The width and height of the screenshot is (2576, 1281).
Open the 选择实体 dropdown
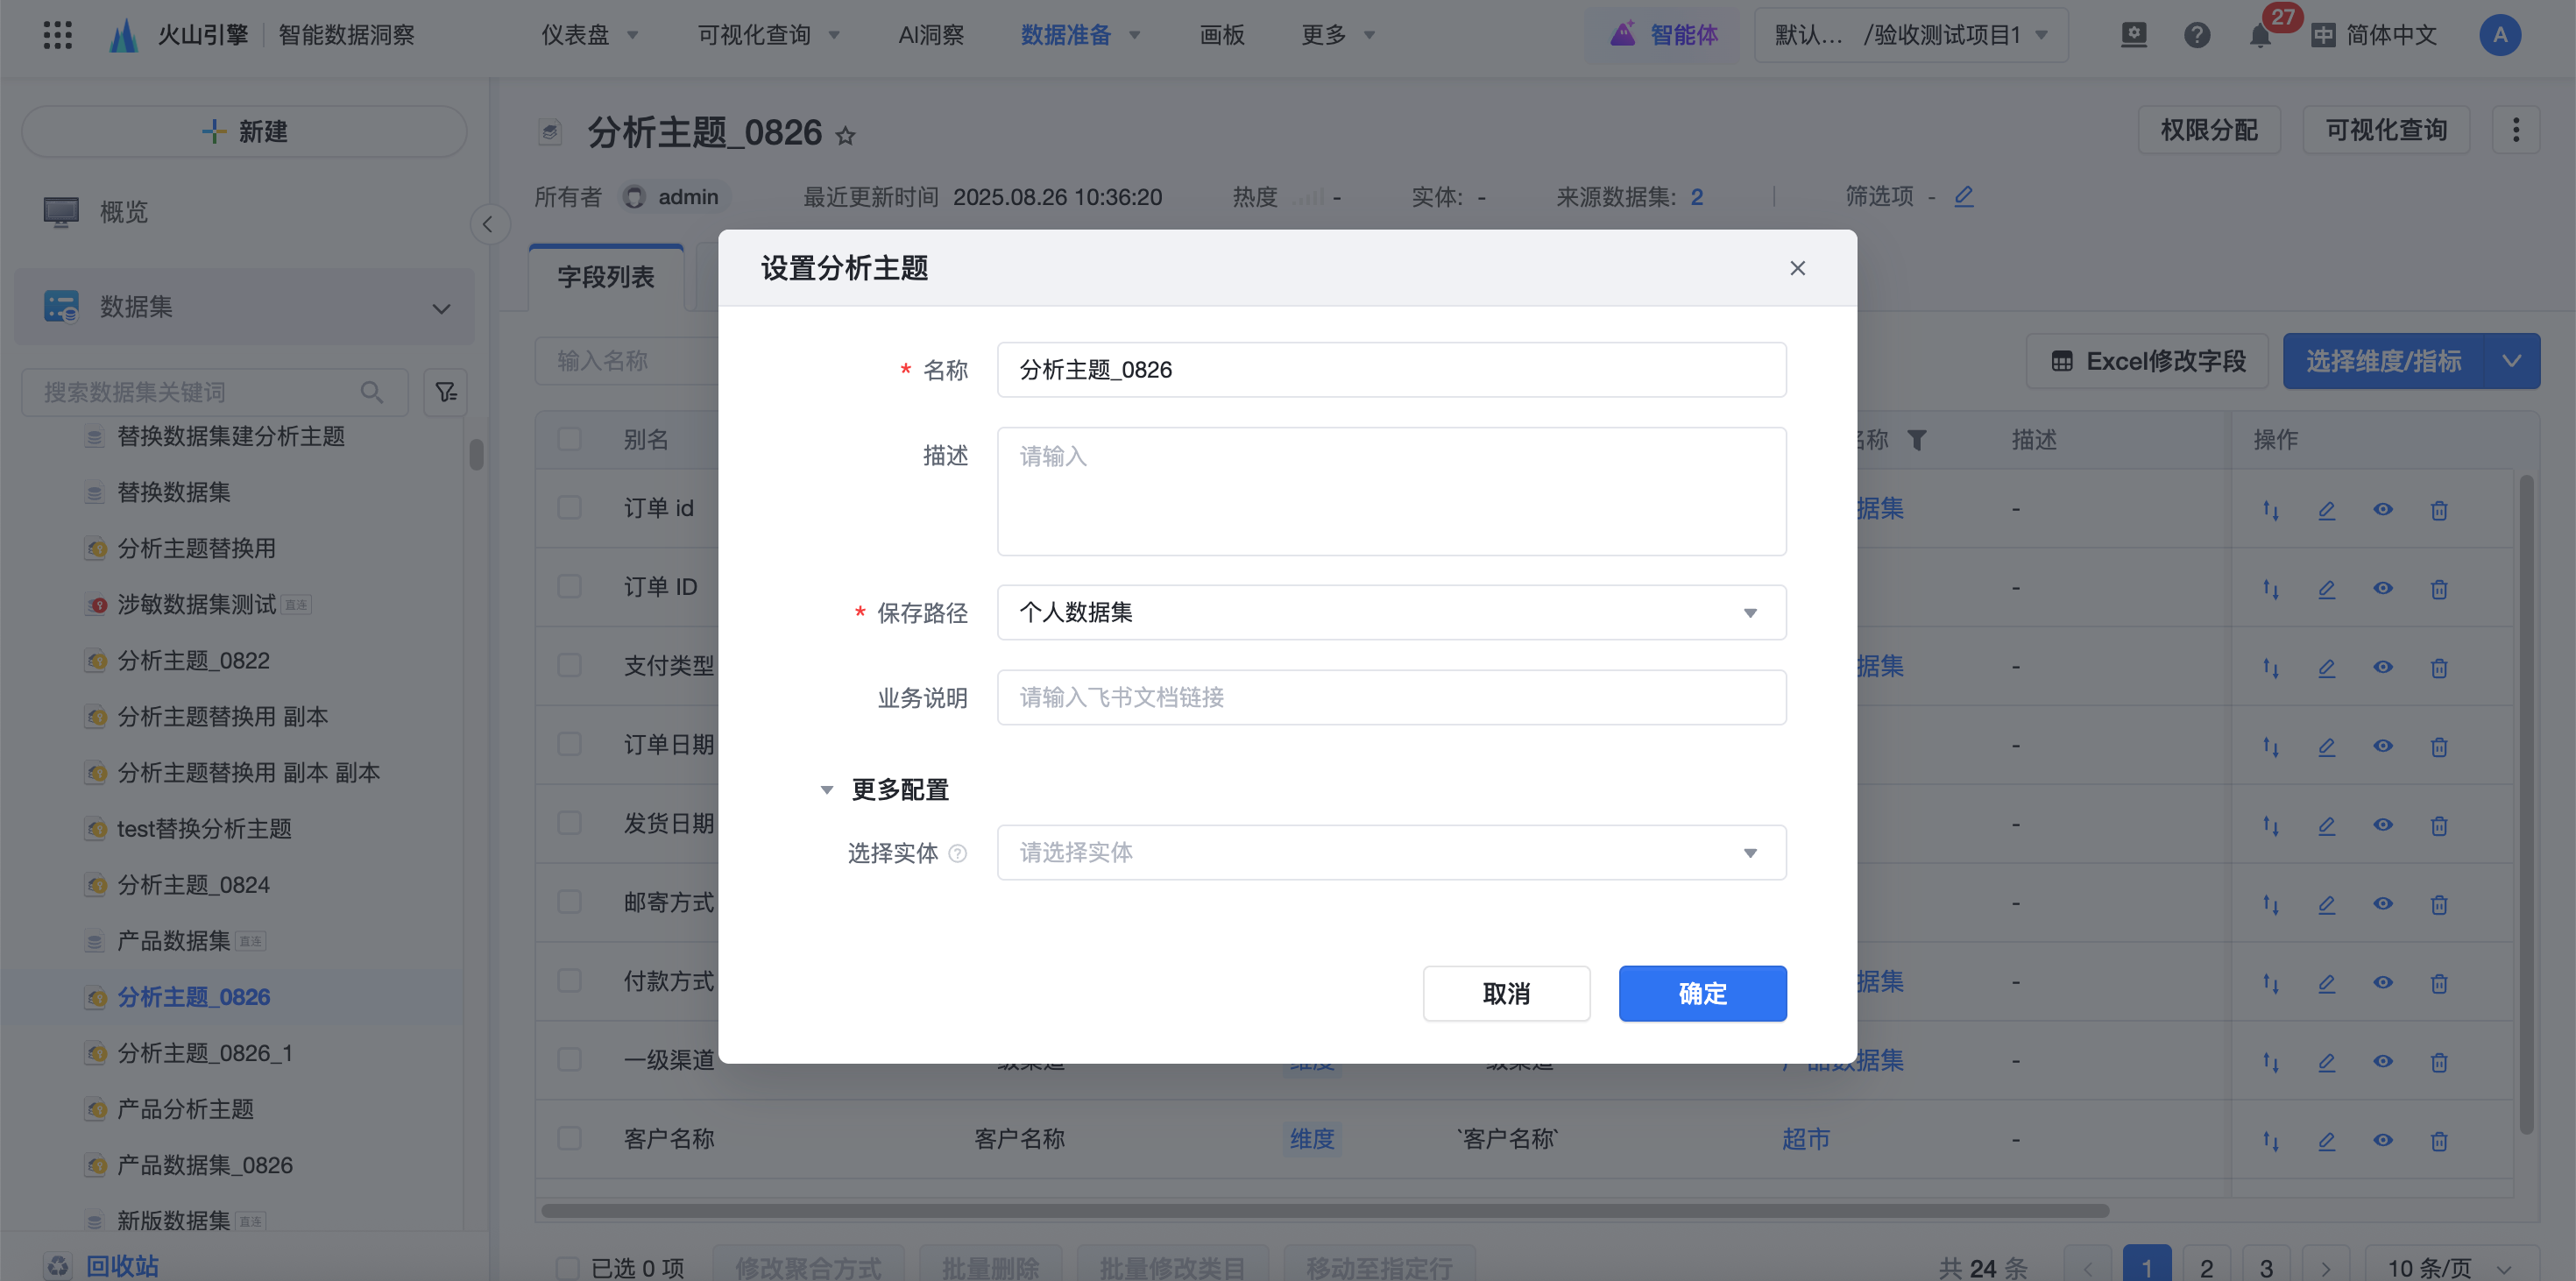click(1391, 853)
